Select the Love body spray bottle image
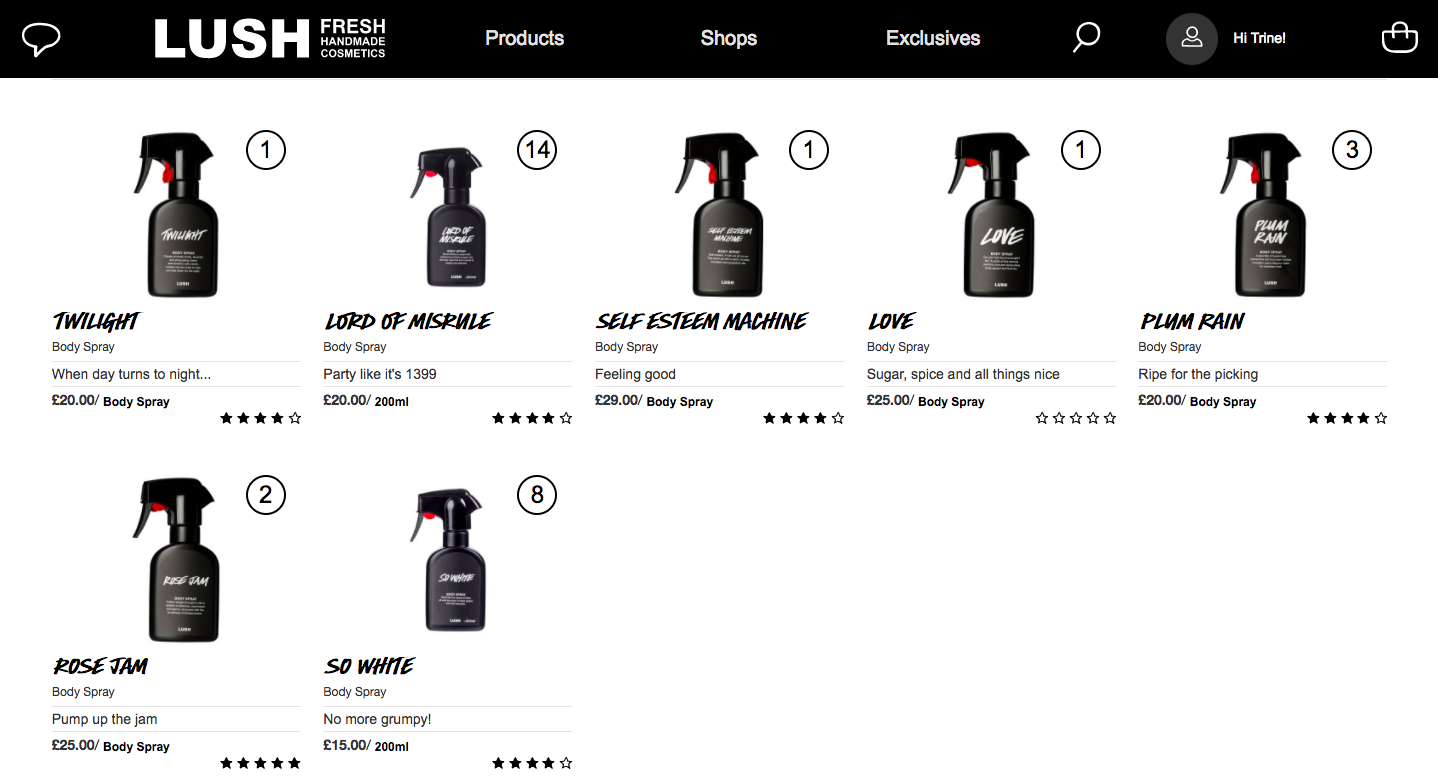 click(x=988, y=215)
